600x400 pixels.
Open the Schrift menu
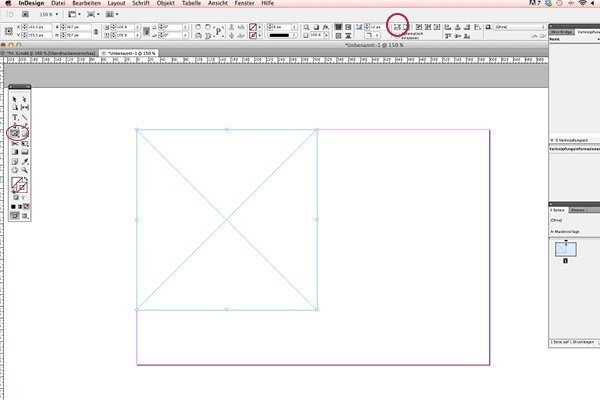point(141,3)
